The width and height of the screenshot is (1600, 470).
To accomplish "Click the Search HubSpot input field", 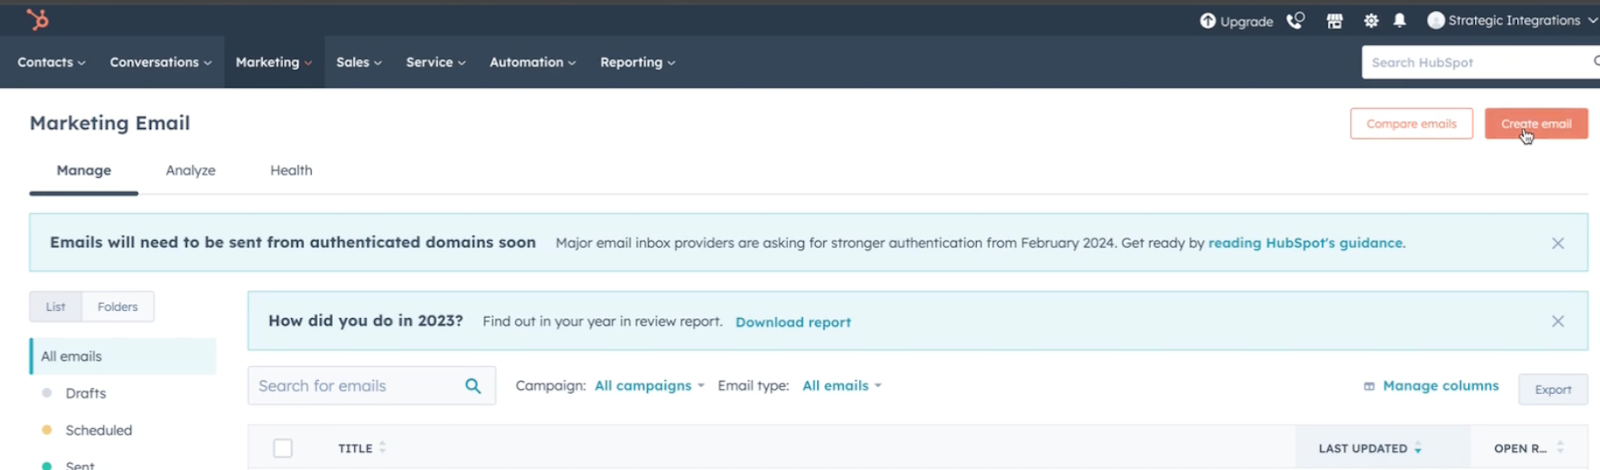I will click(1475, 62).
